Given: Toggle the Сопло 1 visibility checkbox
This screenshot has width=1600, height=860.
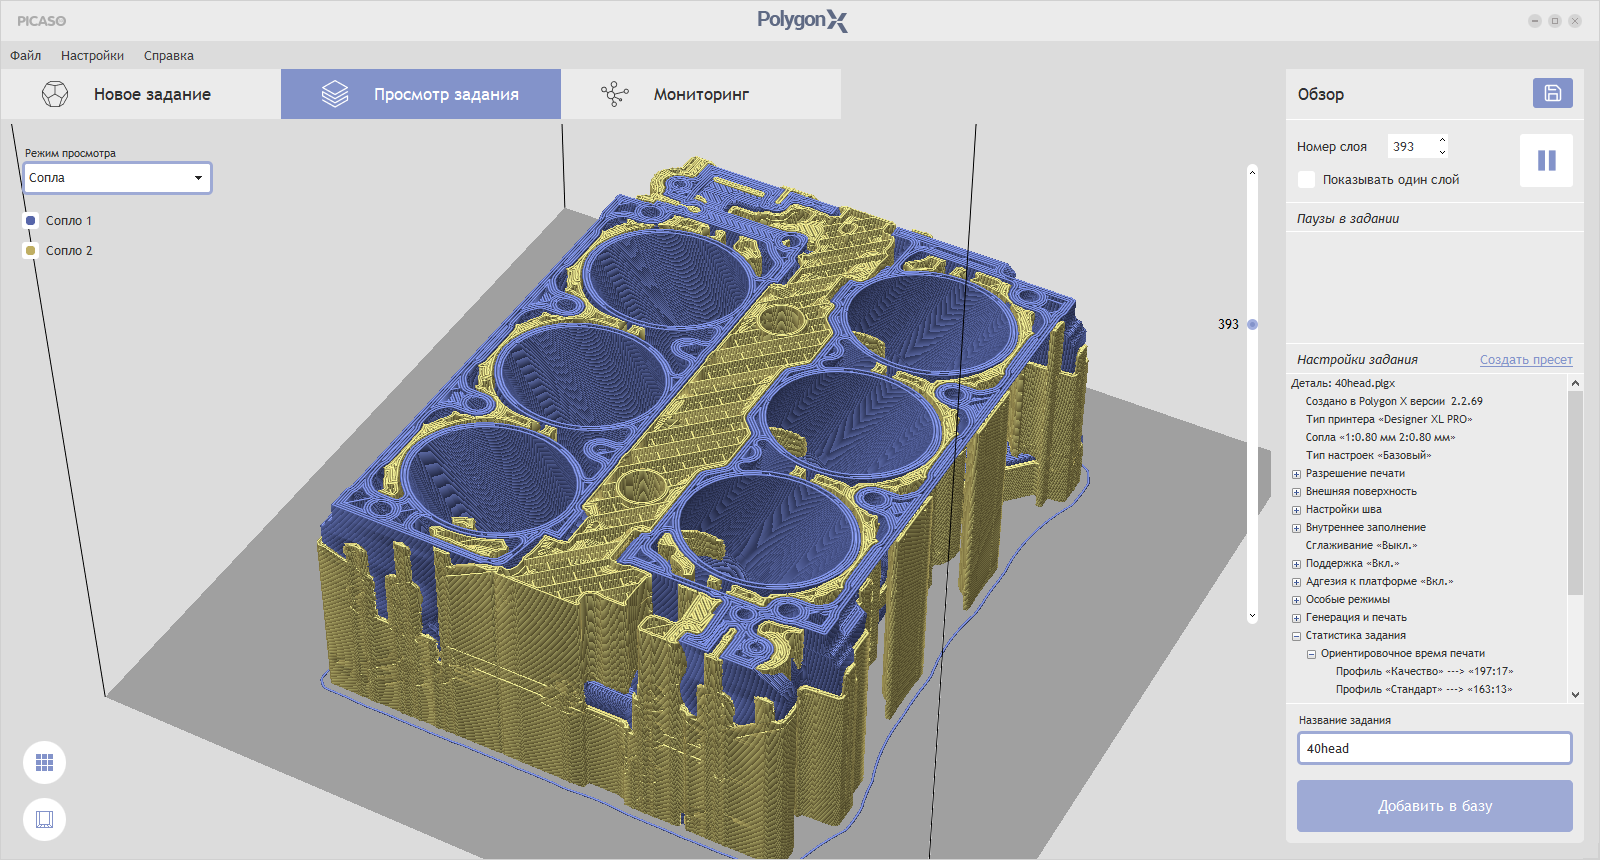Looking at the screenshot, I should click(x=31, y=221).
